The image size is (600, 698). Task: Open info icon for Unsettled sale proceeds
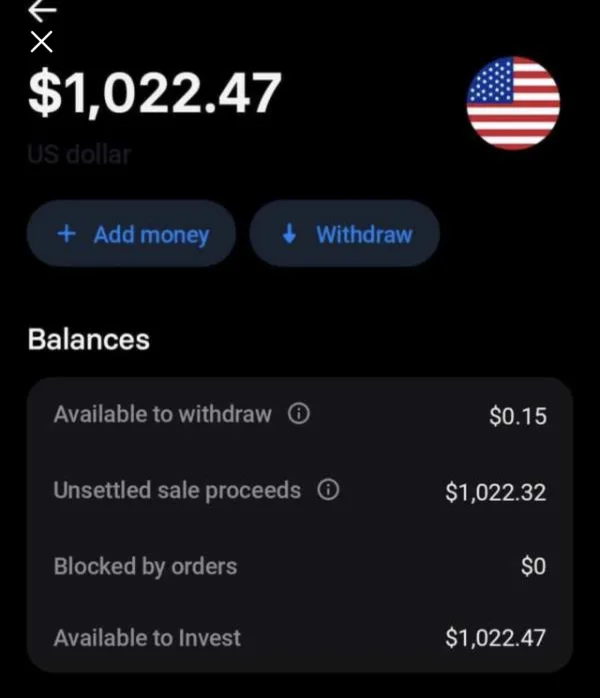(x=327, y=490)
